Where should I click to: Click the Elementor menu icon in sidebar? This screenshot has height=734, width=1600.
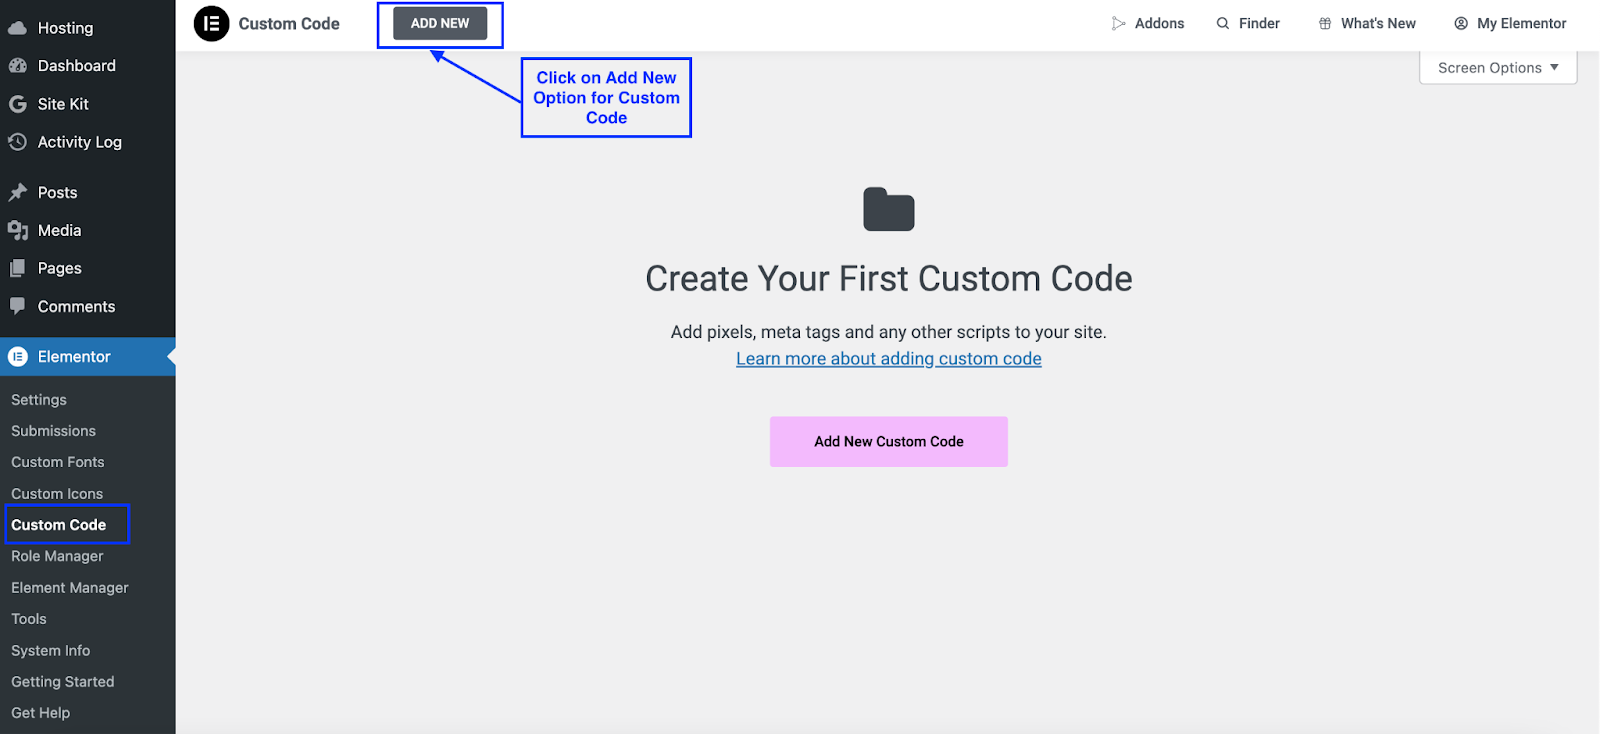[x=17, y=356]
